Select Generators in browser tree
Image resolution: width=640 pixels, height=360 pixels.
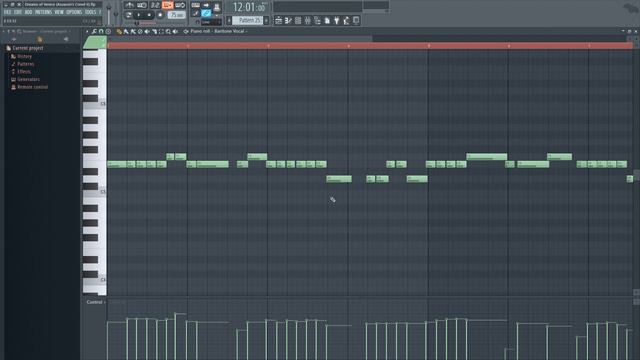(28, 79)
